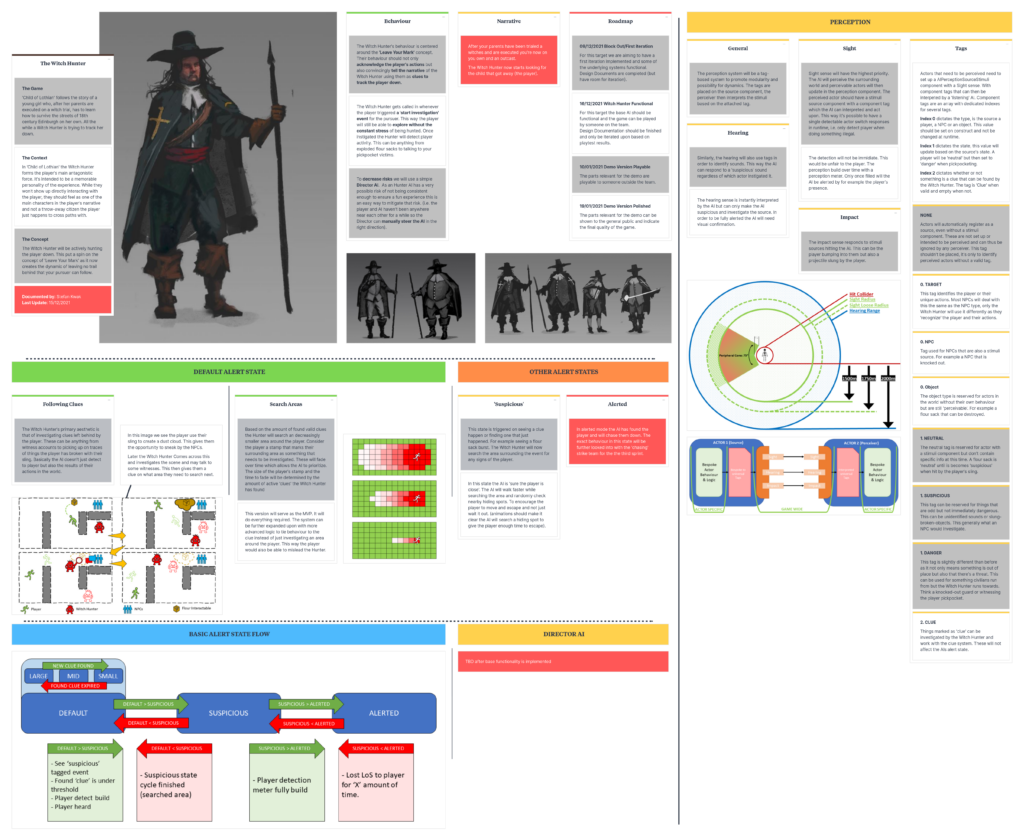Click the player figure in the perception diagram center
Screen dimensions: 1024x830
tap(762, 354)
